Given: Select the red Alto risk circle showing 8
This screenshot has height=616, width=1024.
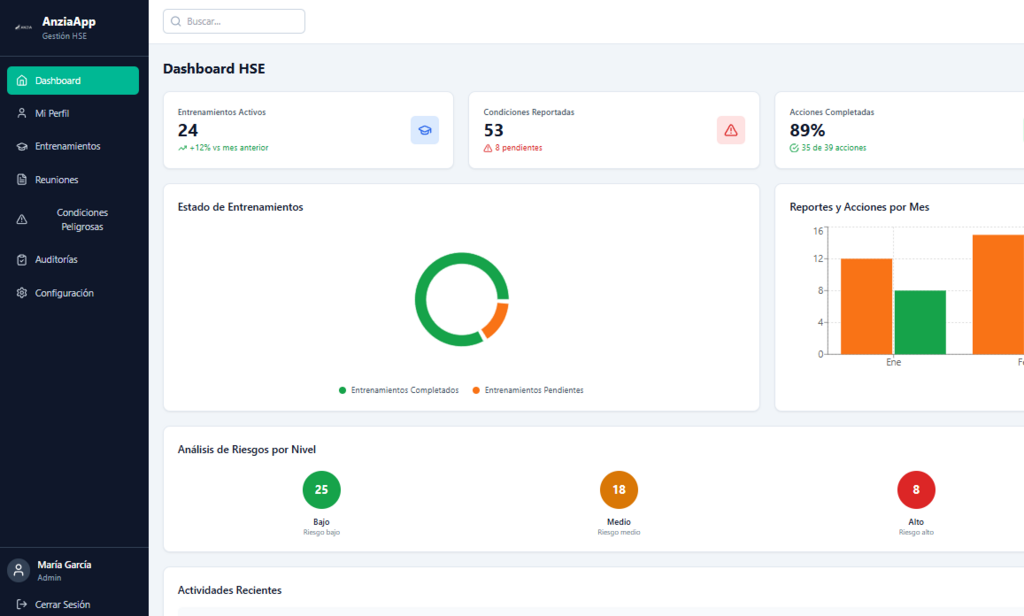Looking at the screenshot, I should pyautogui.click(x=916, y=490).
